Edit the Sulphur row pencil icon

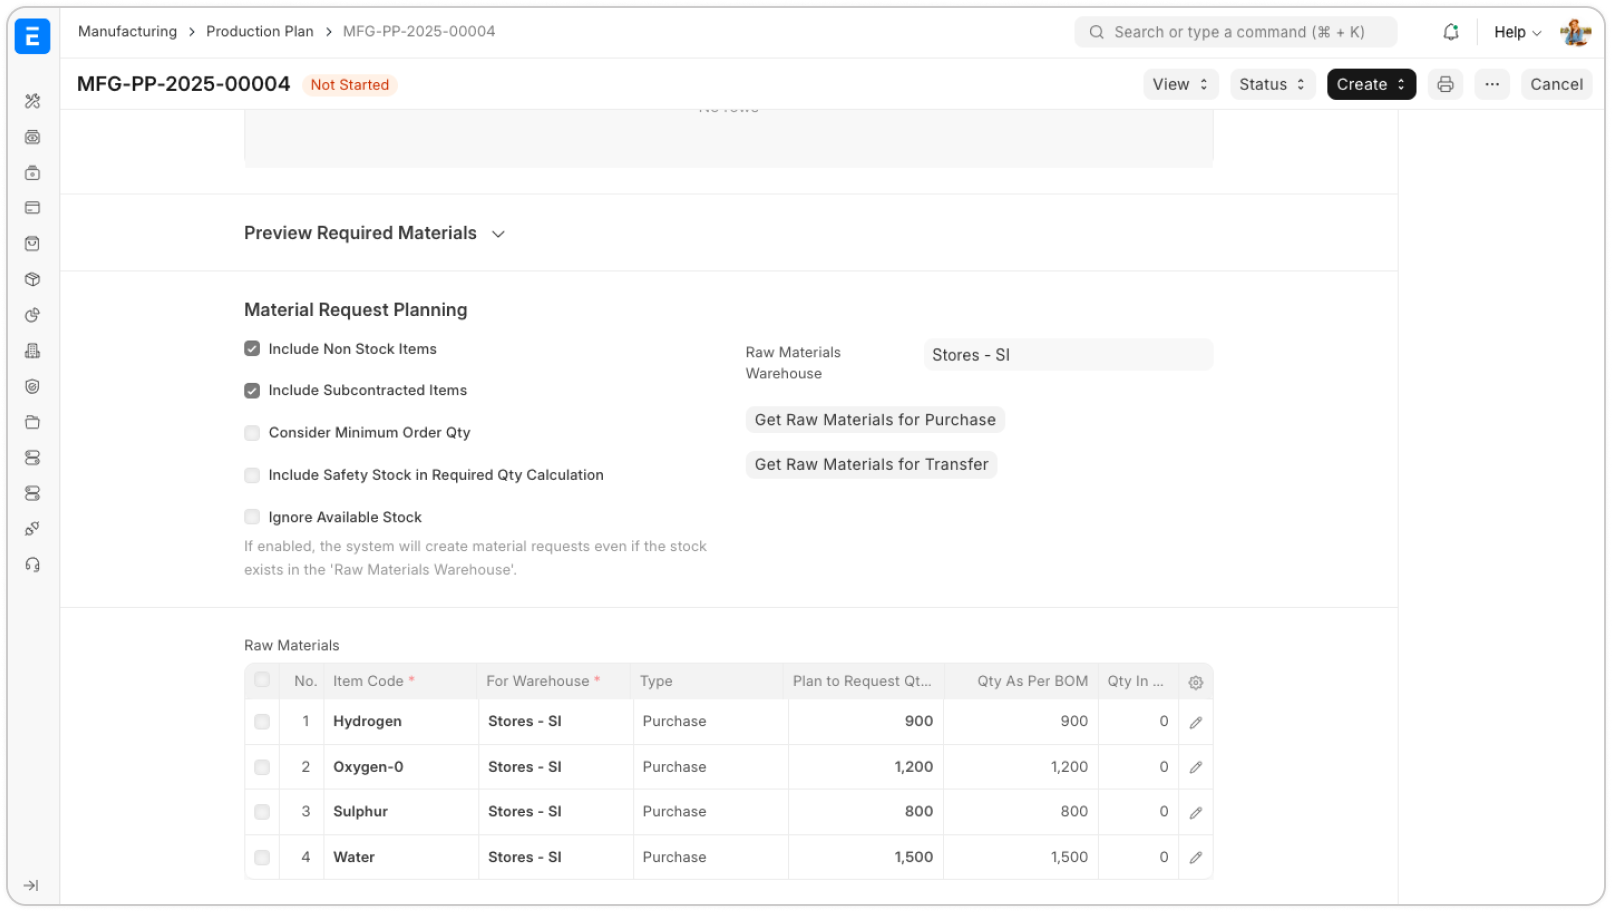pos(1195,813)
